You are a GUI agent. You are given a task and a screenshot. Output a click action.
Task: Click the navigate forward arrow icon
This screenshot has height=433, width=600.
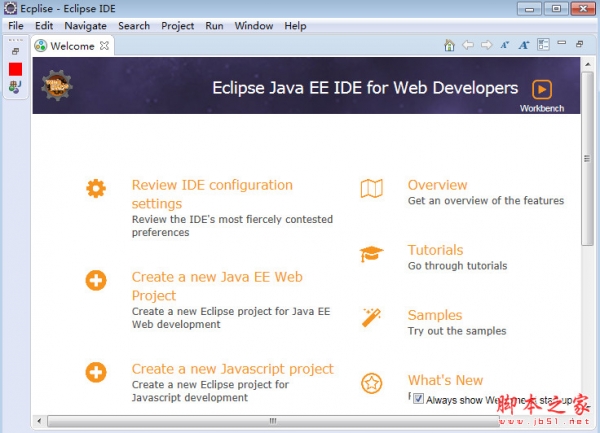pos(486,45)
